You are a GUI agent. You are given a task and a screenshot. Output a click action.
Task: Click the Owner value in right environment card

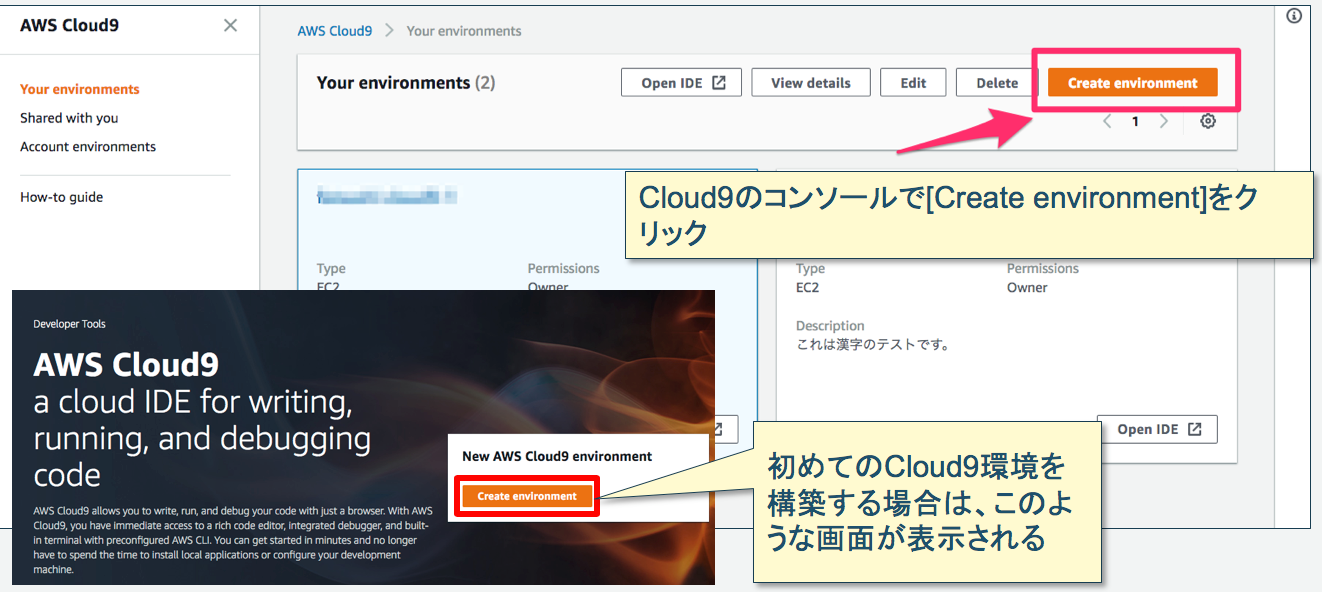coord(1027,288)
